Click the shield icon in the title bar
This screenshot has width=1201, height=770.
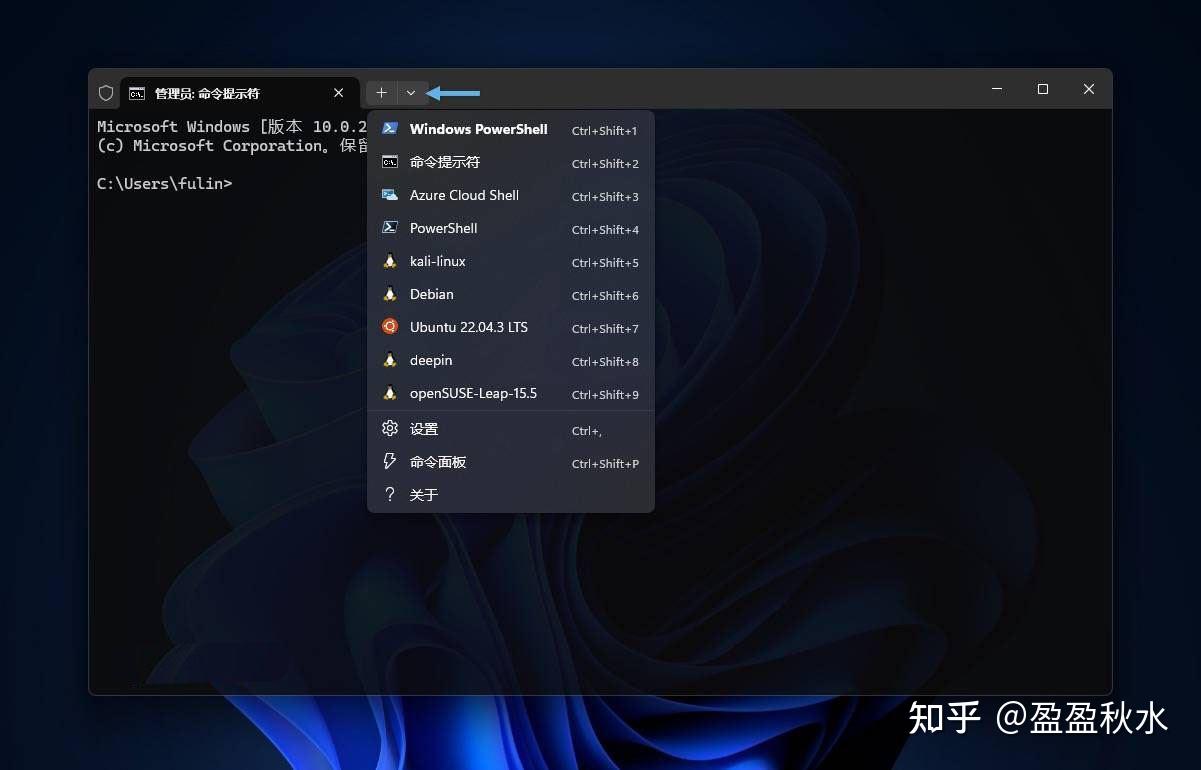105,92
